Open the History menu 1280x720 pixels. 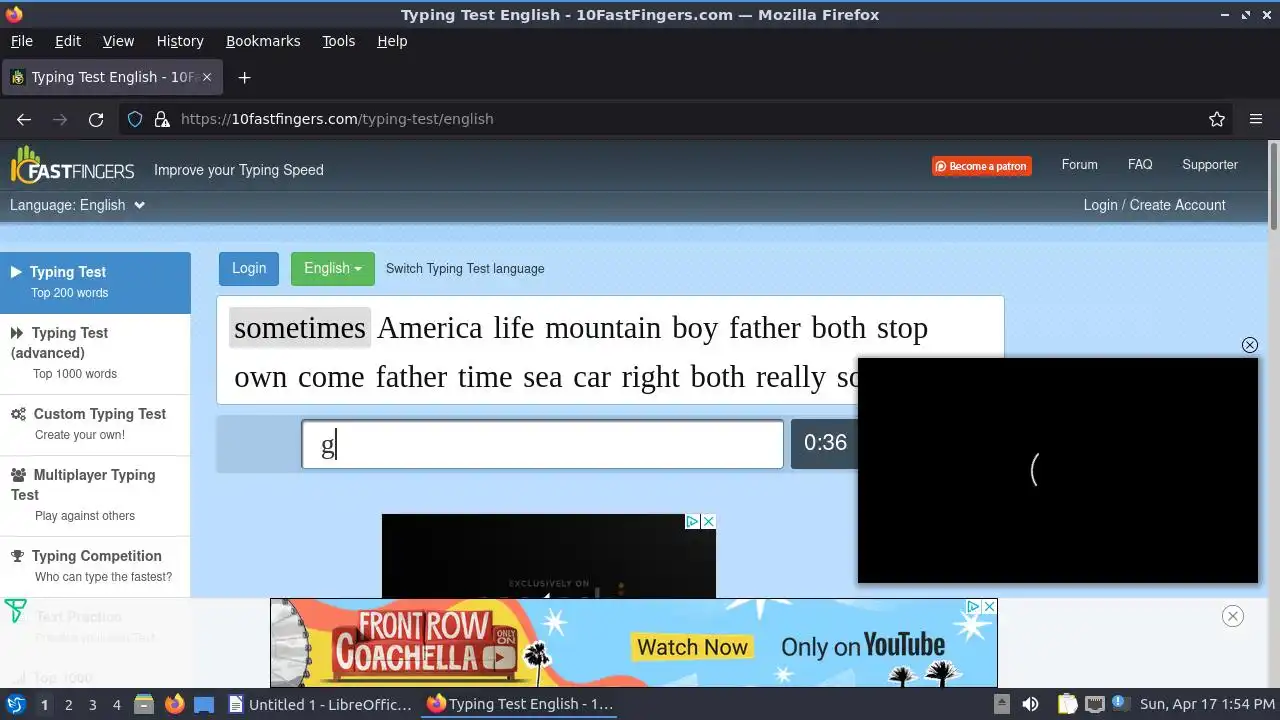(x=180, y=41)
